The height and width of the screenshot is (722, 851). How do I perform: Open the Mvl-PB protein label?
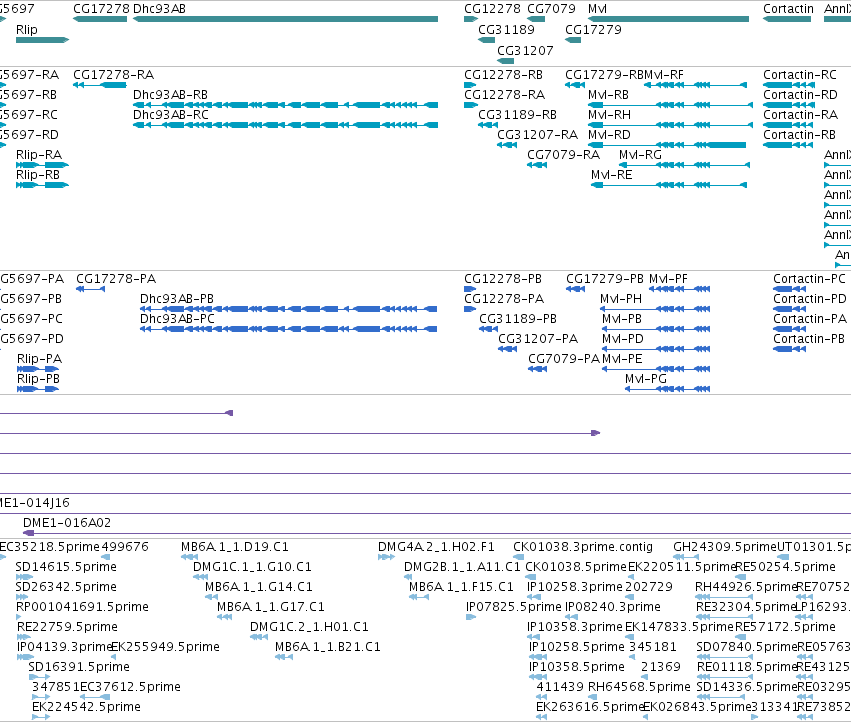click(x=622, y=319)
